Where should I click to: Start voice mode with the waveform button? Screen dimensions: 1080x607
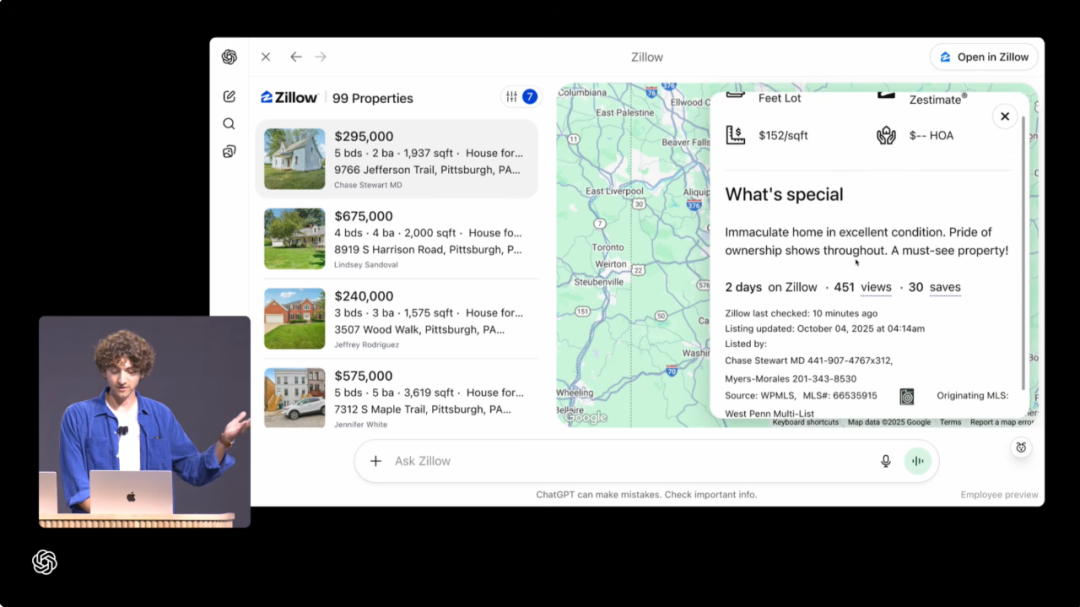(x=917, y=461)
